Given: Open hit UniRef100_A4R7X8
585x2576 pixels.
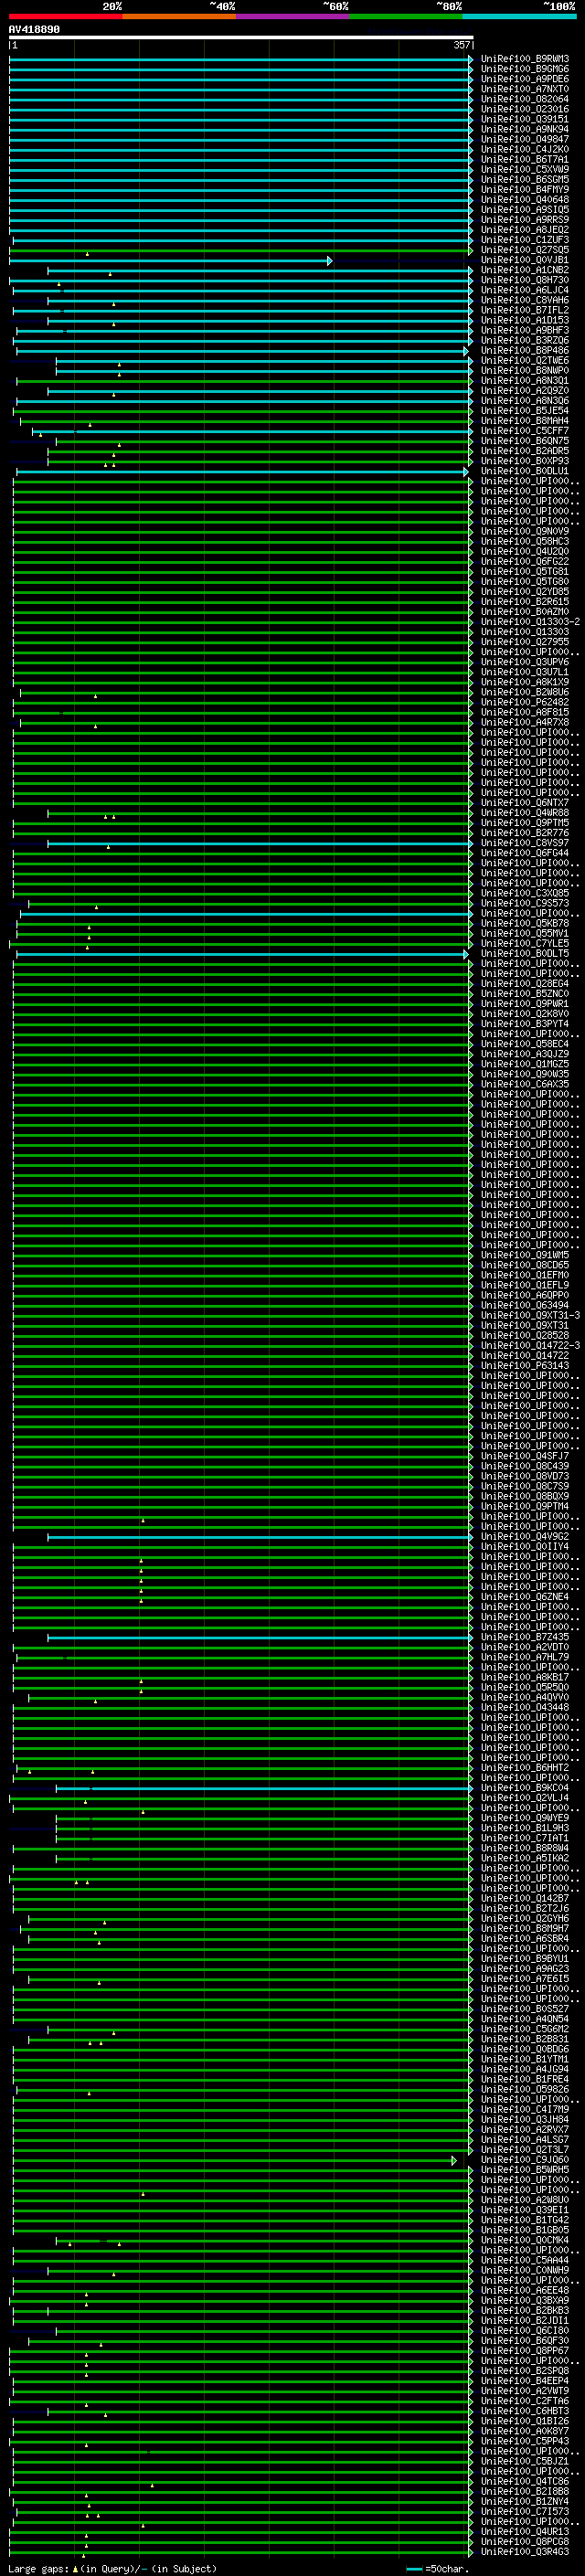Looking at the screenshot, I should click(525, 722).
